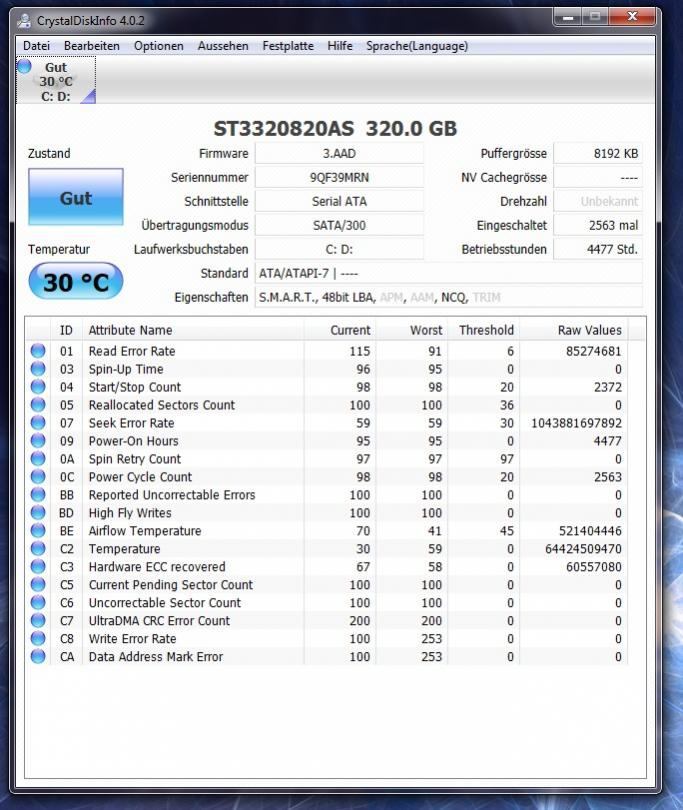This screenshot has width=683, height=810.
Task: Click the Attribute Name column header
Action: pyautogui.click(x=193, y=330)
